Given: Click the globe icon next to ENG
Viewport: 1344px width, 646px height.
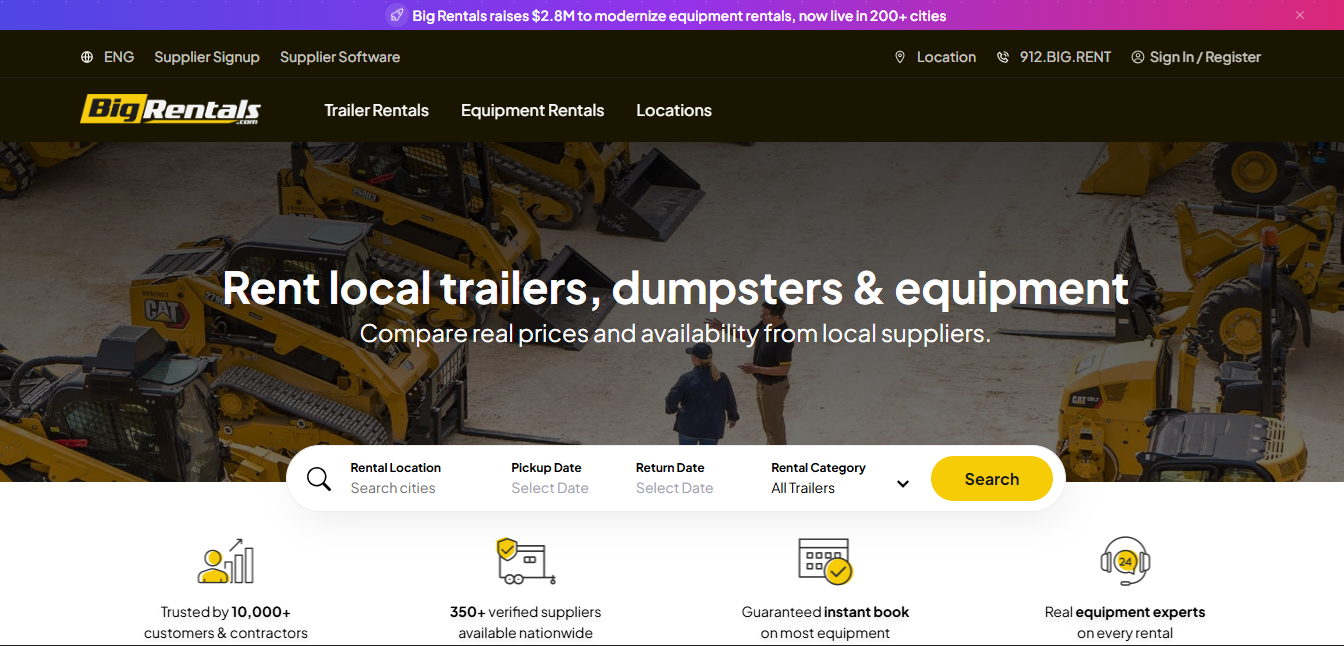Looking at the screenshot, I should (87, 57).
